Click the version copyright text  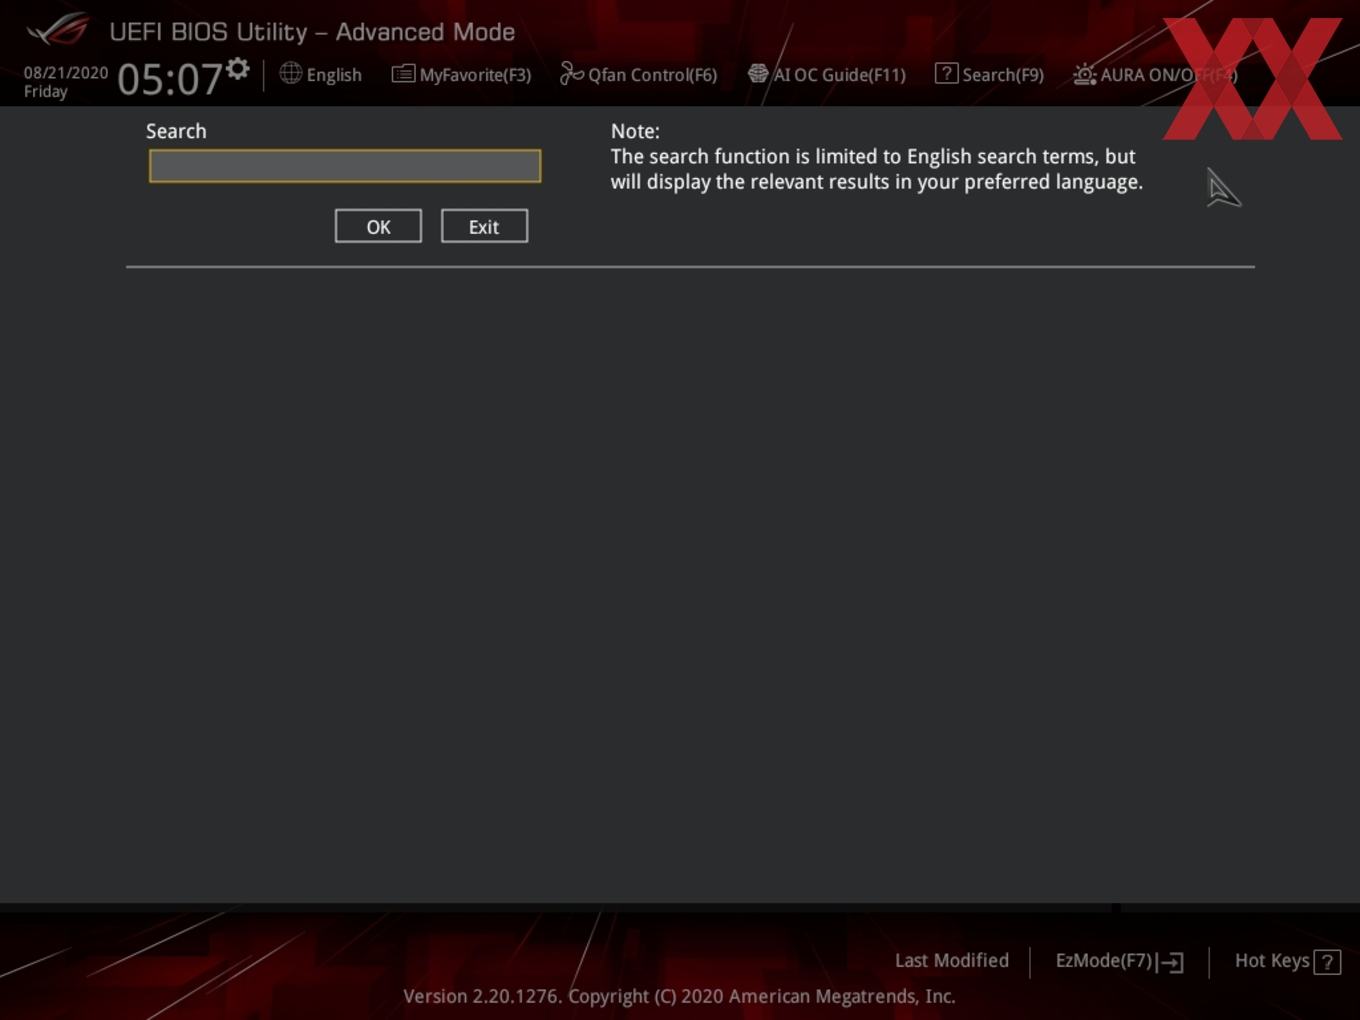point(679,996)
